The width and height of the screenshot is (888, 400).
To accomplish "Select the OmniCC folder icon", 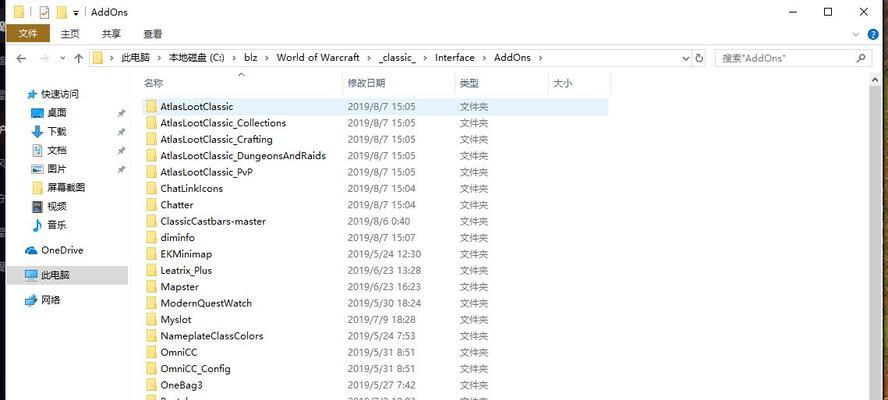I will click(151, 352).
